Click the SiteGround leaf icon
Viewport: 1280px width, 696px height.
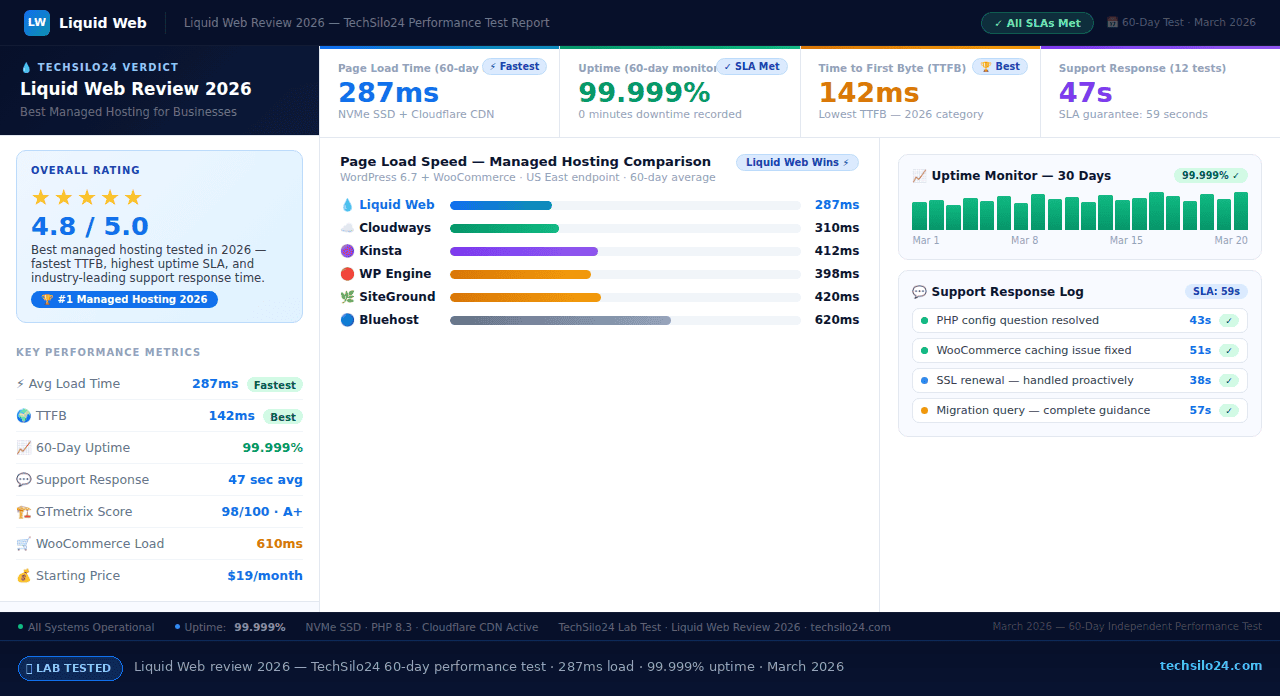[347, 297]
